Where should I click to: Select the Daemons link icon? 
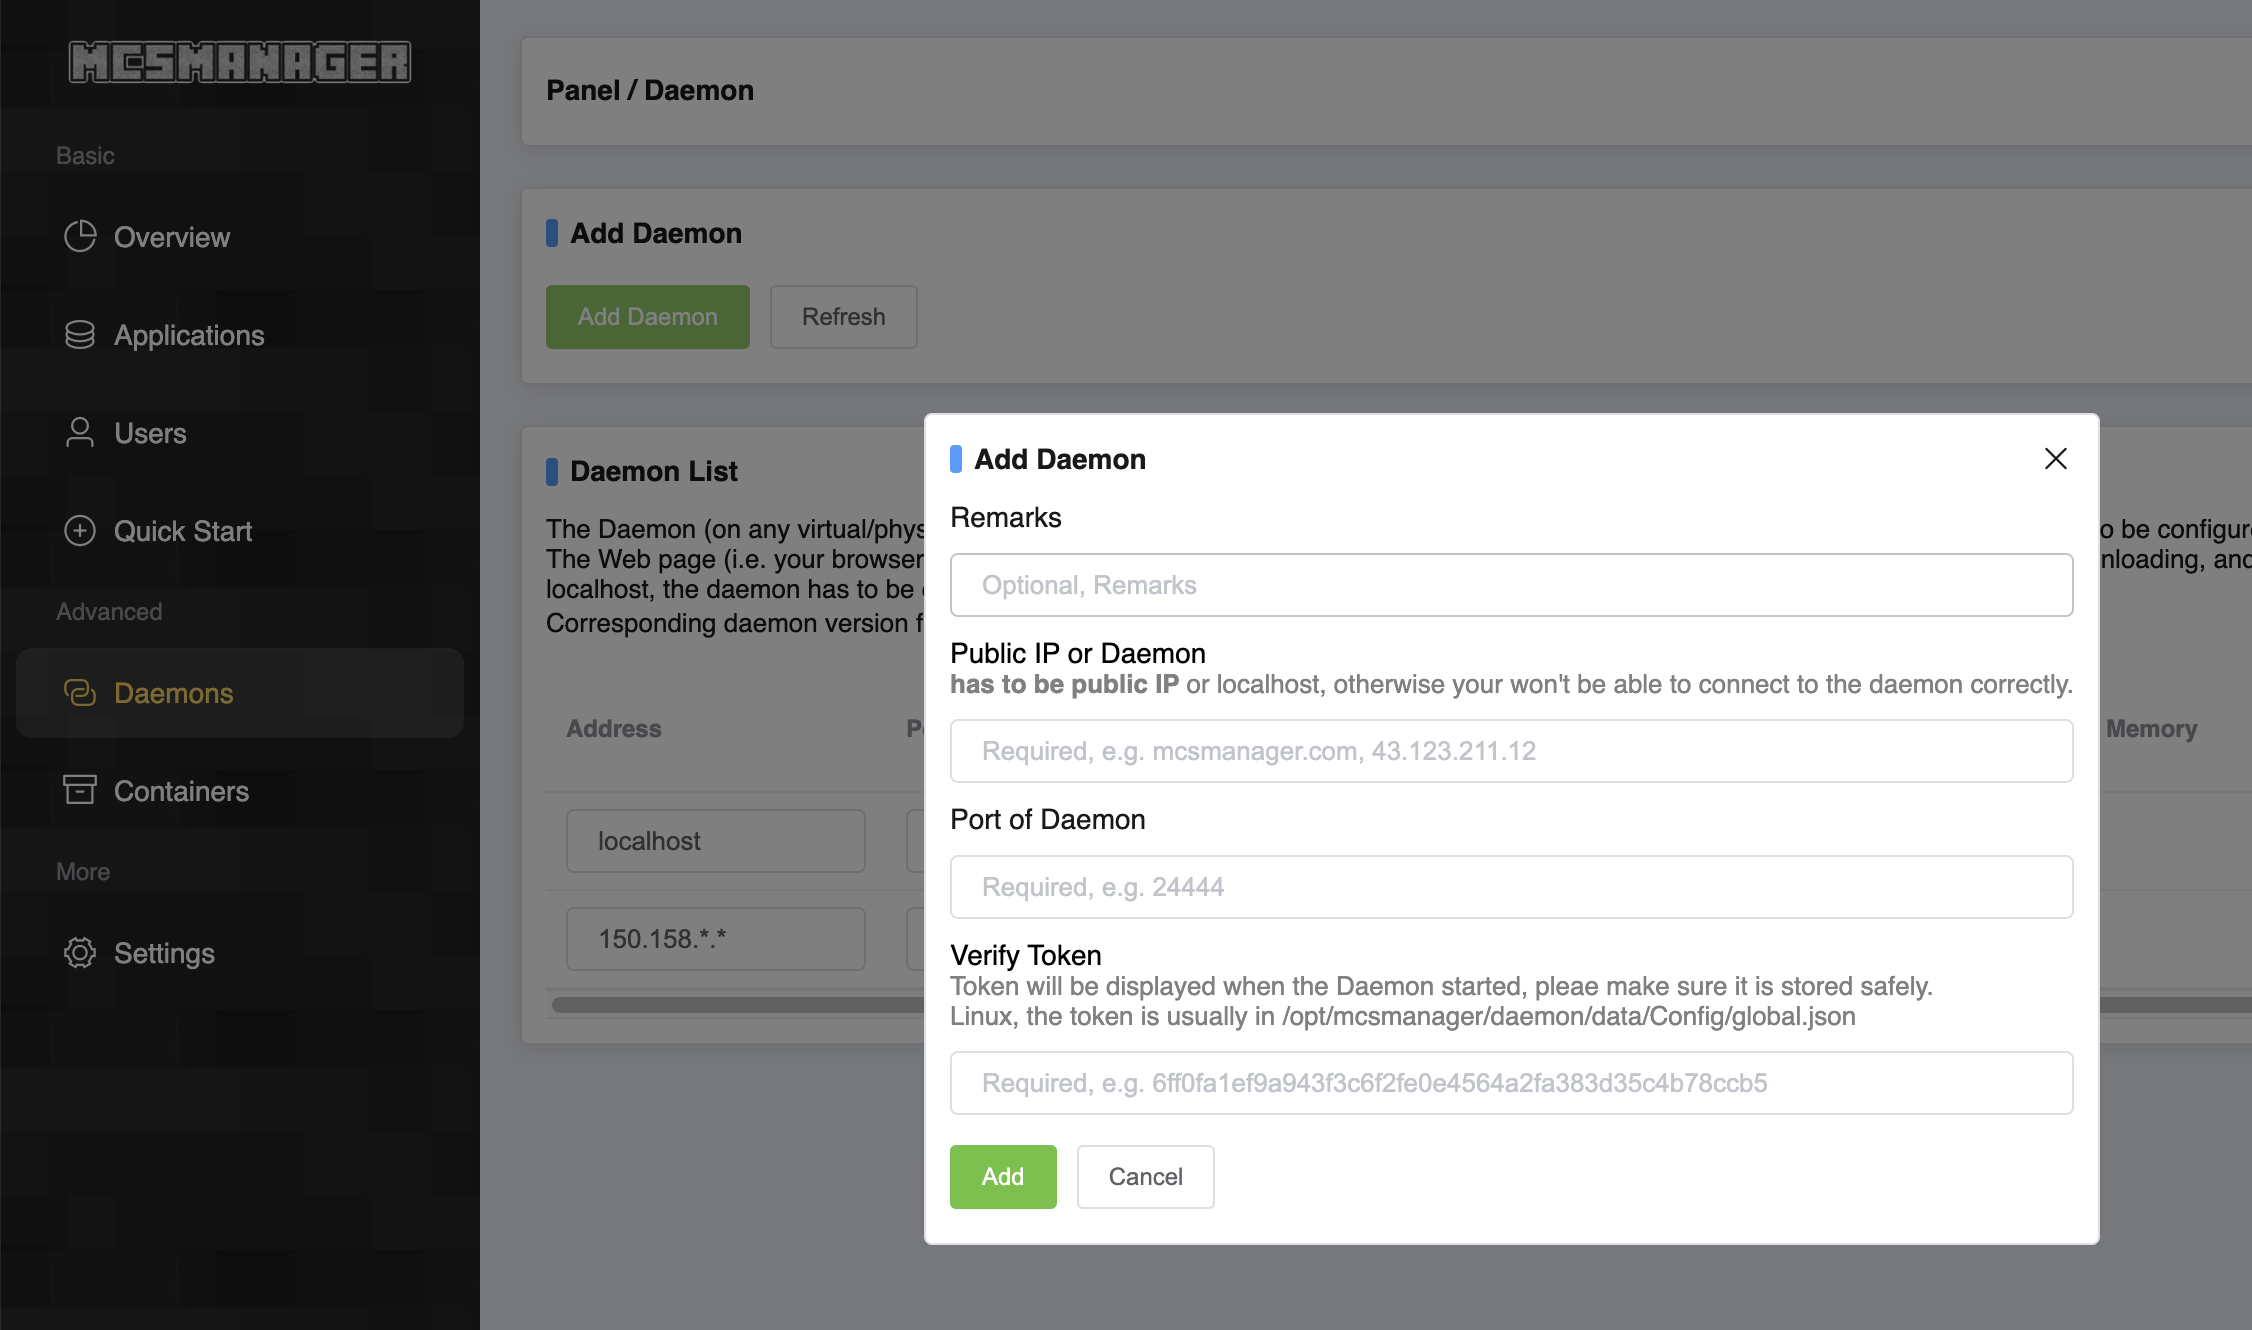(x=80, y=692)
